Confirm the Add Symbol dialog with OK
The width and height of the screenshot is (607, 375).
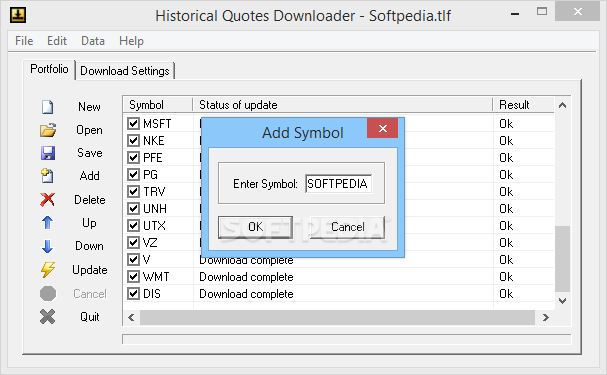click(x=255, y=227)
